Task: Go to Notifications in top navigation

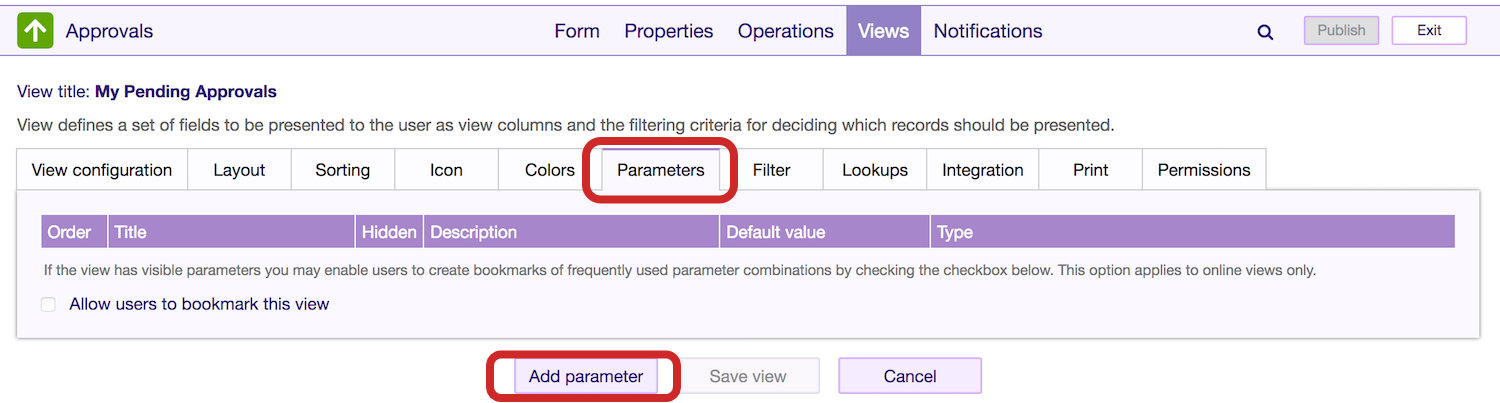Action: click(x=988, y=31)
